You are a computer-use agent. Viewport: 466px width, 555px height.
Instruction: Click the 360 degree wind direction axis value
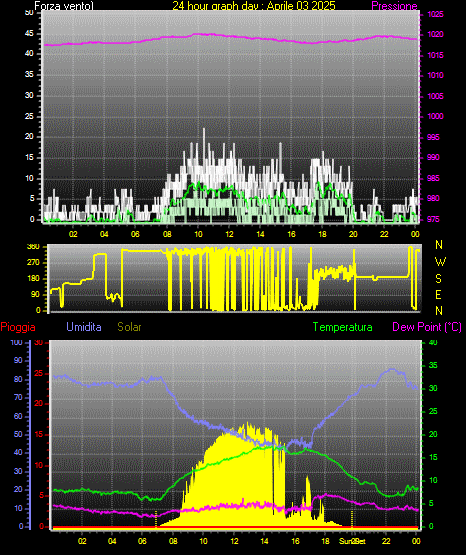(x=33, y=247)
